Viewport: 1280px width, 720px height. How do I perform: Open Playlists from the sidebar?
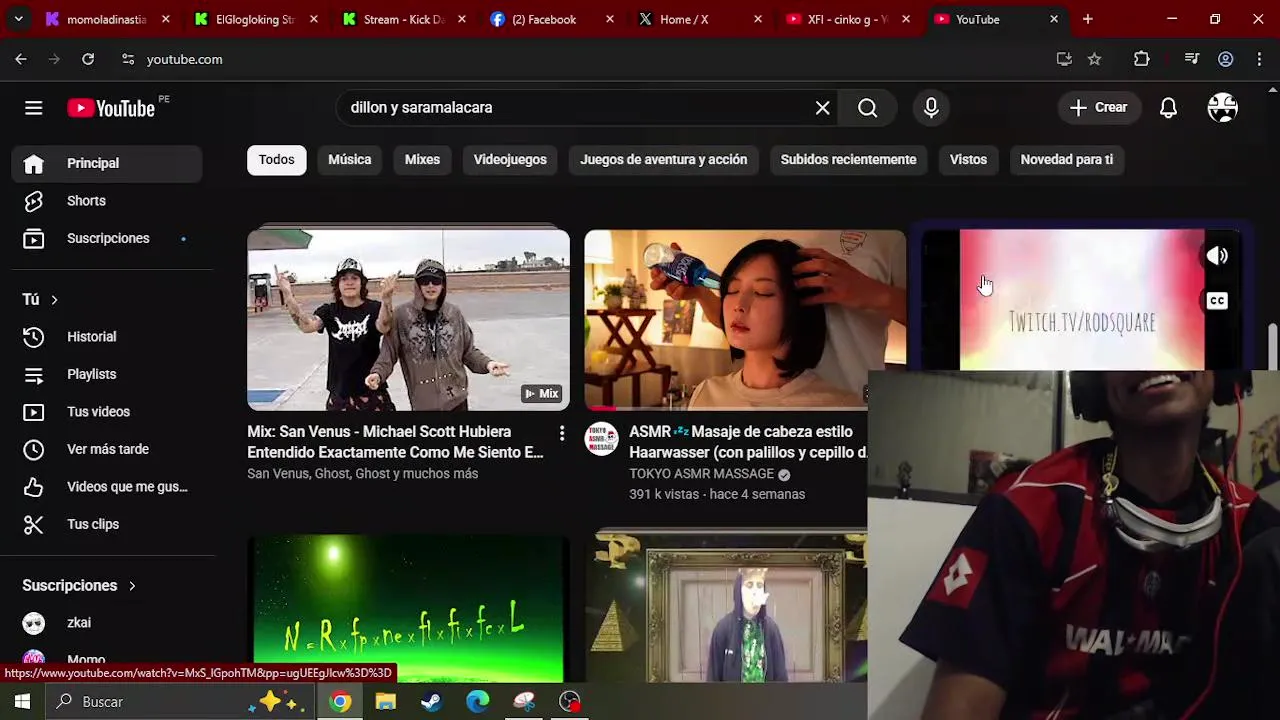(x=107, y=374)
